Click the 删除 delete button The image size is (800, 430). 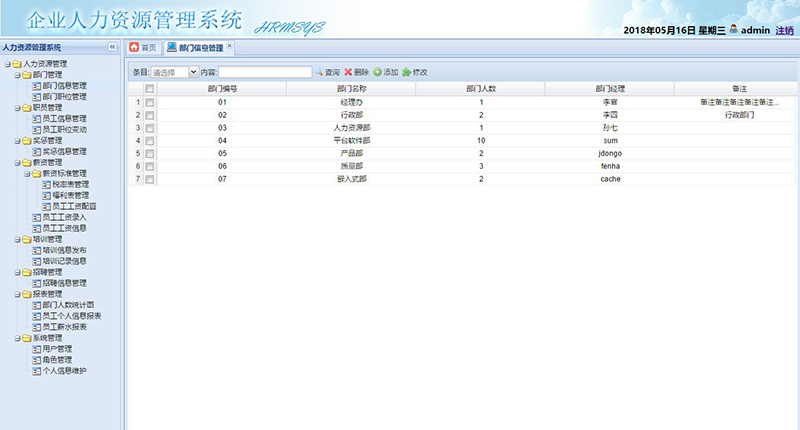coord(357,72)
